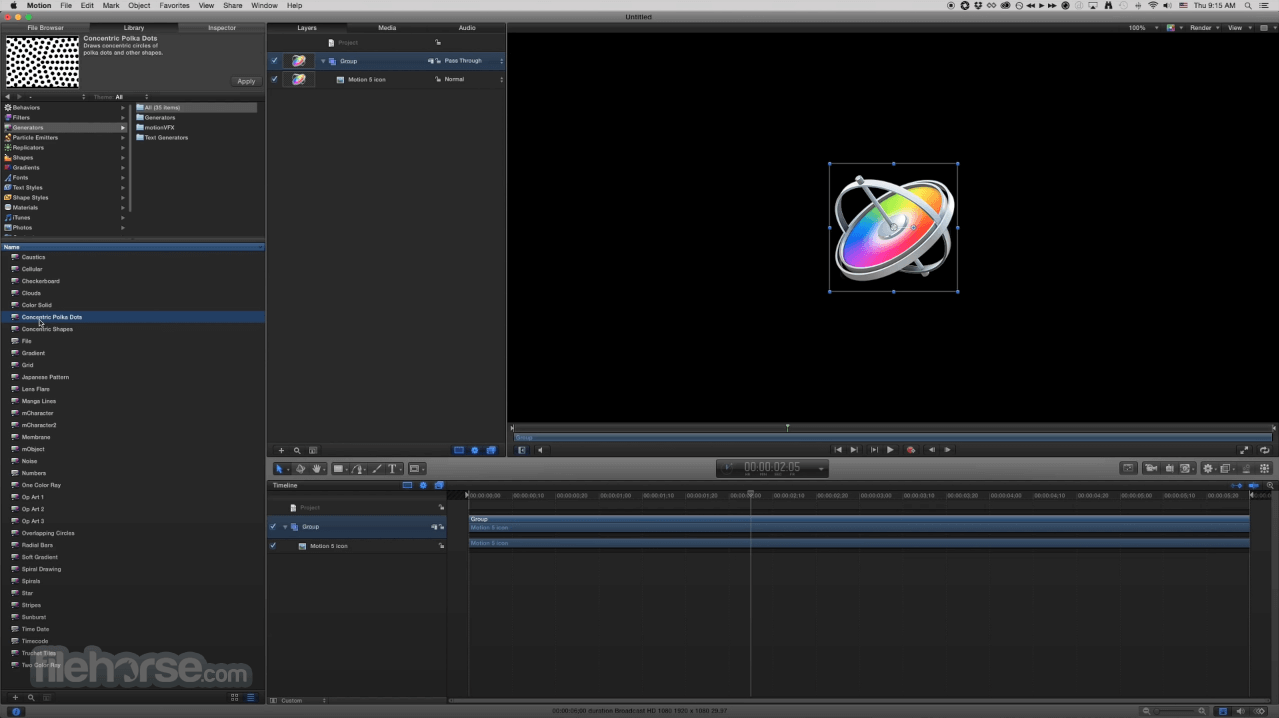Screen dimensions: 1279x718
Task: Open Add Behavior gear menu
Action: point(1207,468)
